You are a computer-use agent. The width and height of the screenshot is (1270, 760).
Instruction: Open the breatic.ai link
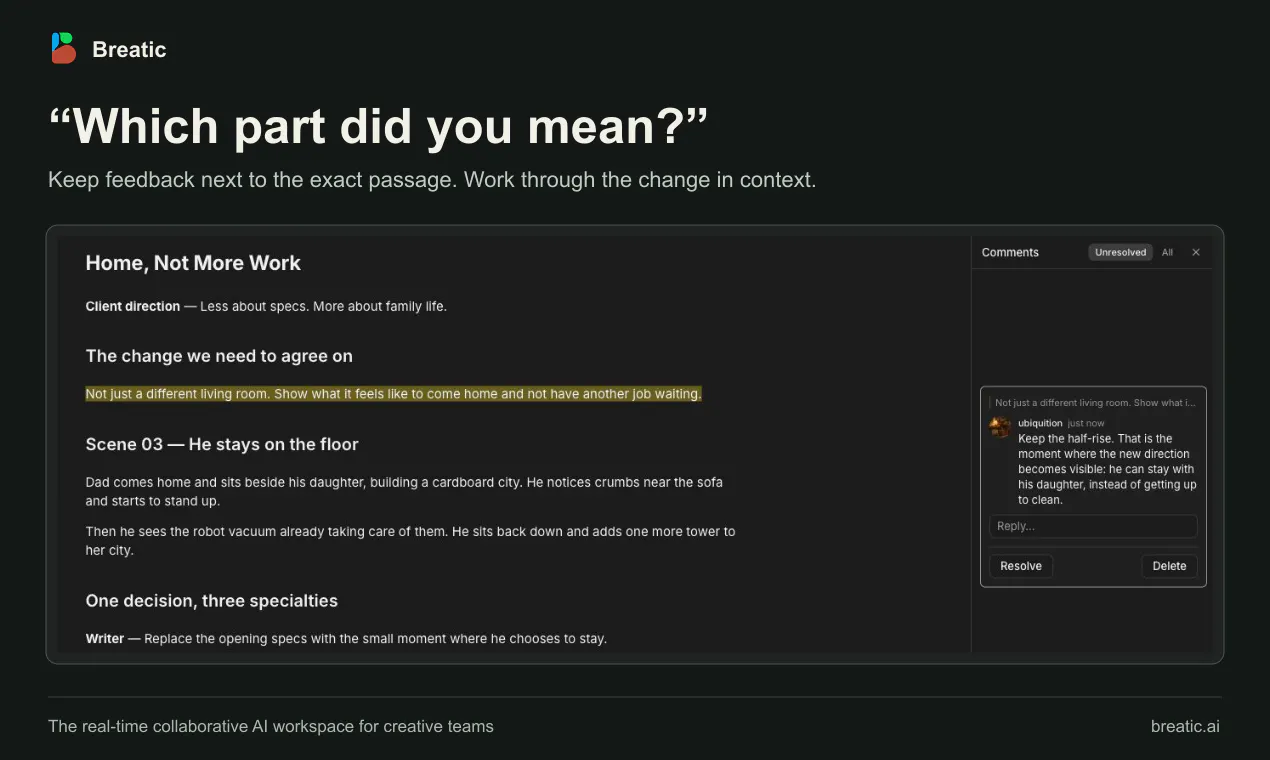(x=1185, y=727)
